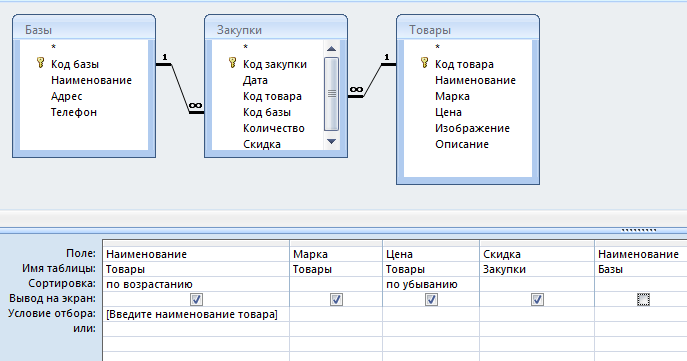Click the Товары table title bar
687x361 pixels.
click(467, 29)
